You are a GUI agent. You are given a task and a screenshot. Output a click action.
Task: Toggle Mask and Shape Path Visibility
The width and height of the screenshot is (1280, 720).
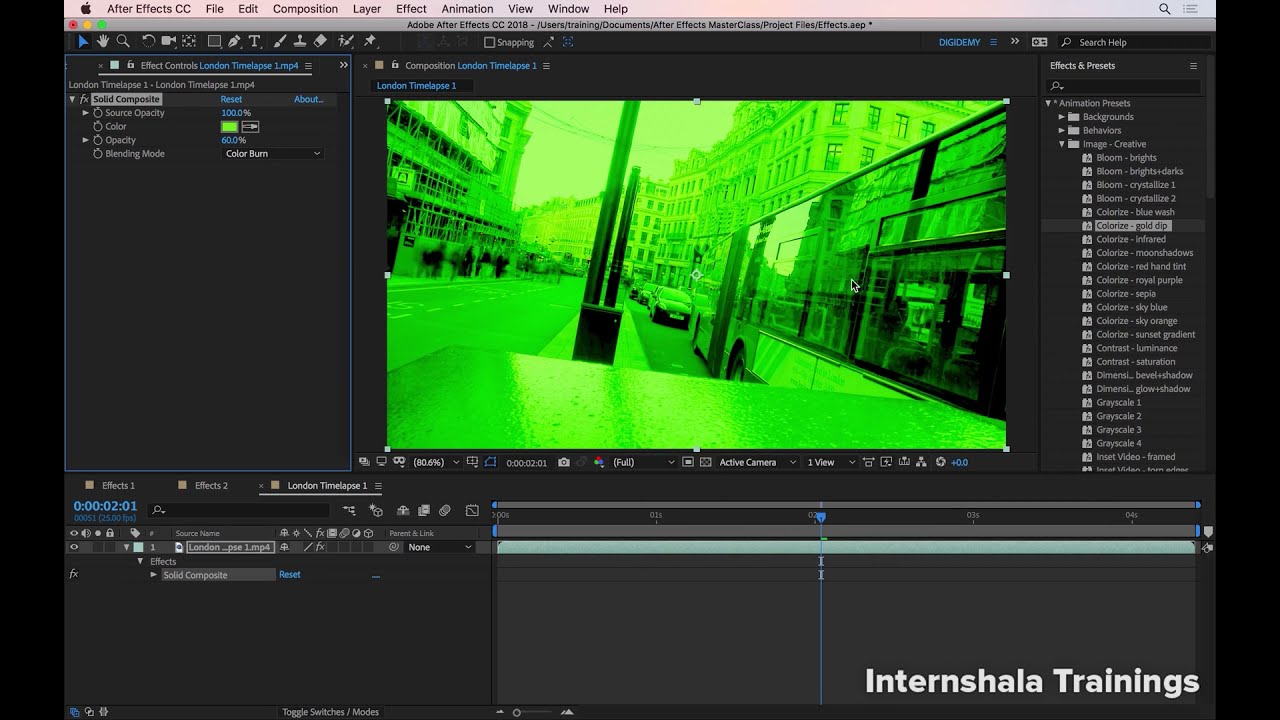click(x=490, y=462)
